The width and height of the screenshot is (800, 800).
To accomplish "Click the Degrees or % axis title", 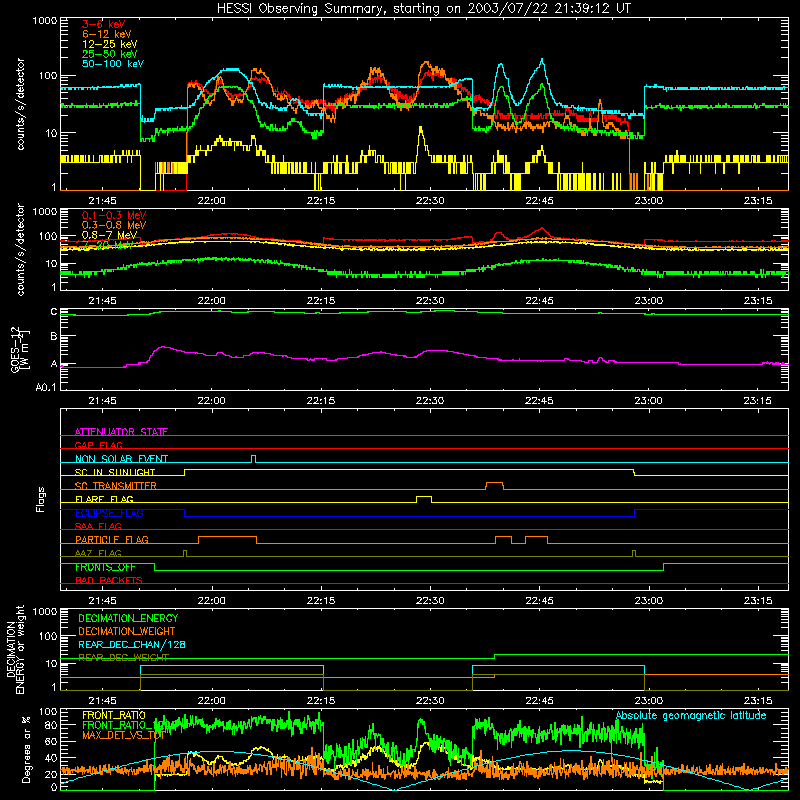I will coord(25,749).
